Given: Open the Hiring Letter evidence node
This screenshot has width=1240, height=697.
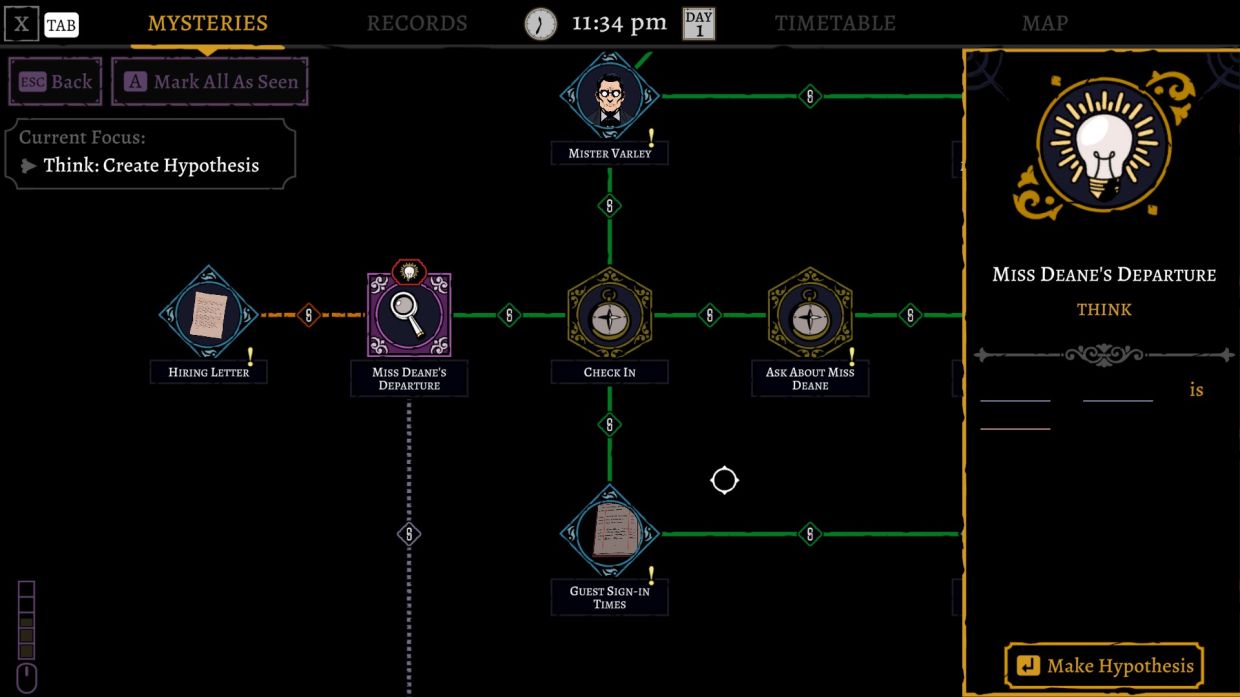Looking at the screenshot, I should [x=209, y=313].
